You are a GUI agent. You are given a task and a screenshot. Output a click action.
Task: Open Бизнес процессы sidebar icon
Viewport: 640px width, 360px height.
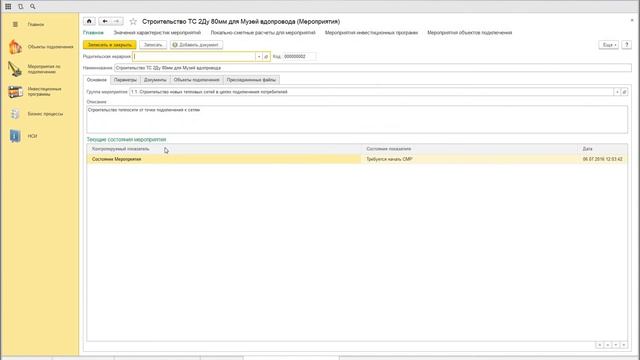[15, 114]
